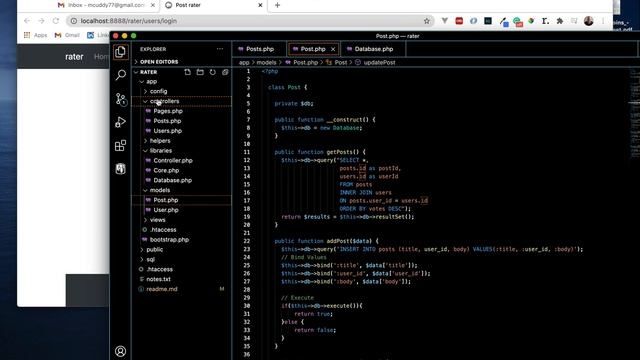640x360 pixels.
Task: Click the red extension icon in Chrome toolbar
Action: click(x=459, y=21)
